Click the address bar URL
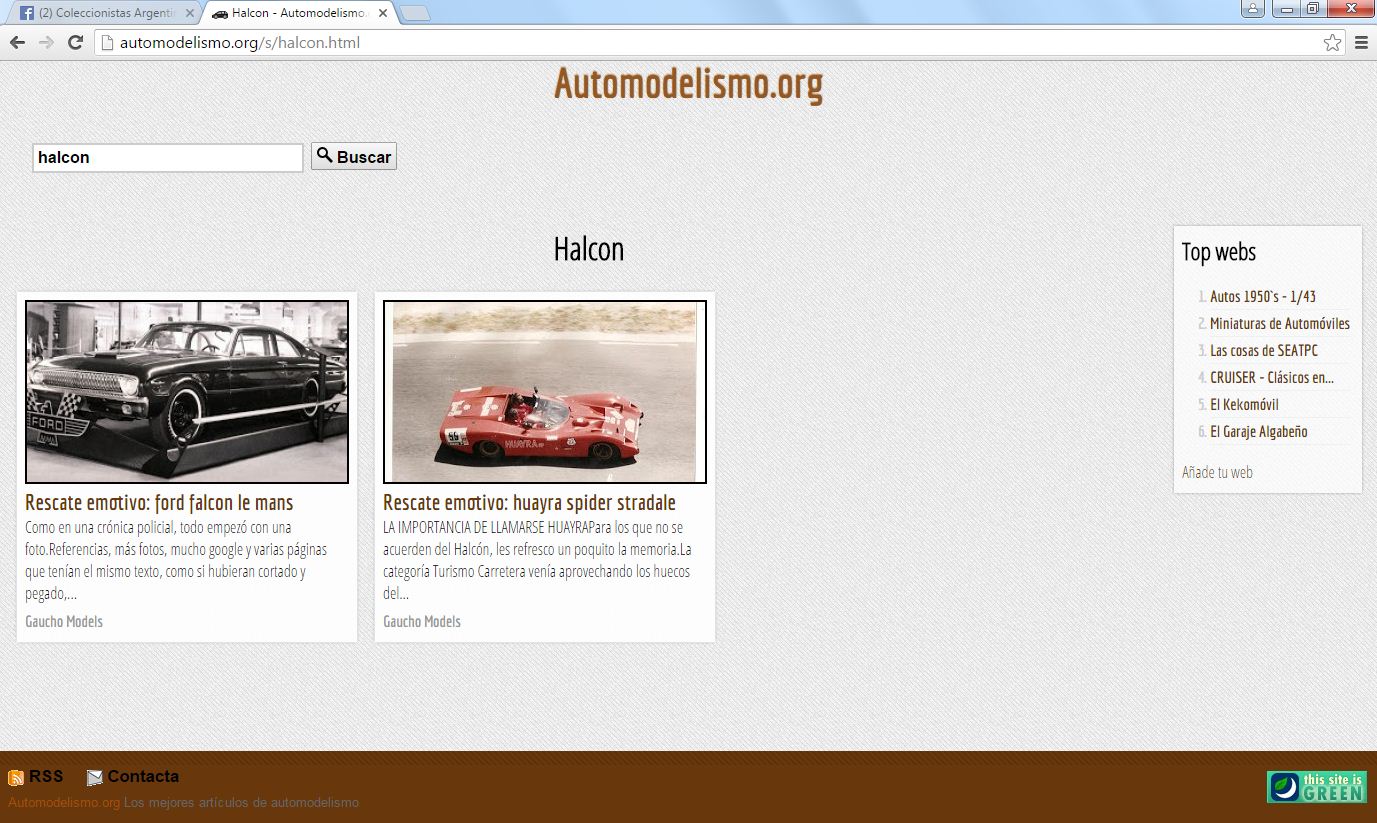The image size is (1377, 823). tap(240, 42)
